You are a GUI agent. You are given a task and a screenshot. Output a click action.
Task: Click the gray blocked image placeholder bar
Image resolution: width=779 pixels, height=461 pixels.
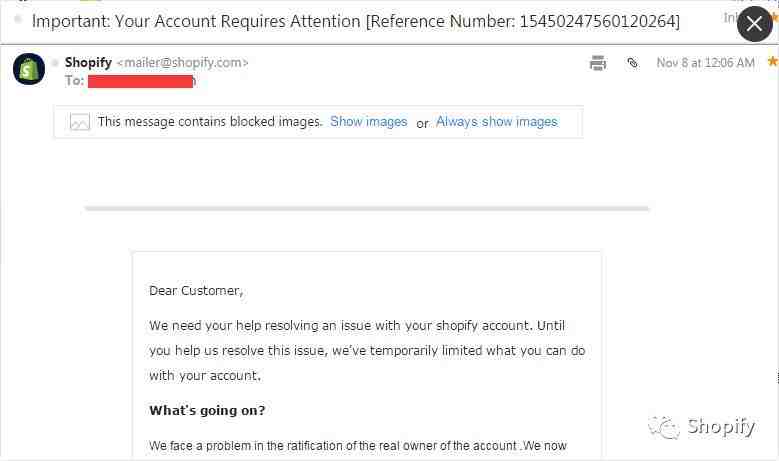pos(367,208)
